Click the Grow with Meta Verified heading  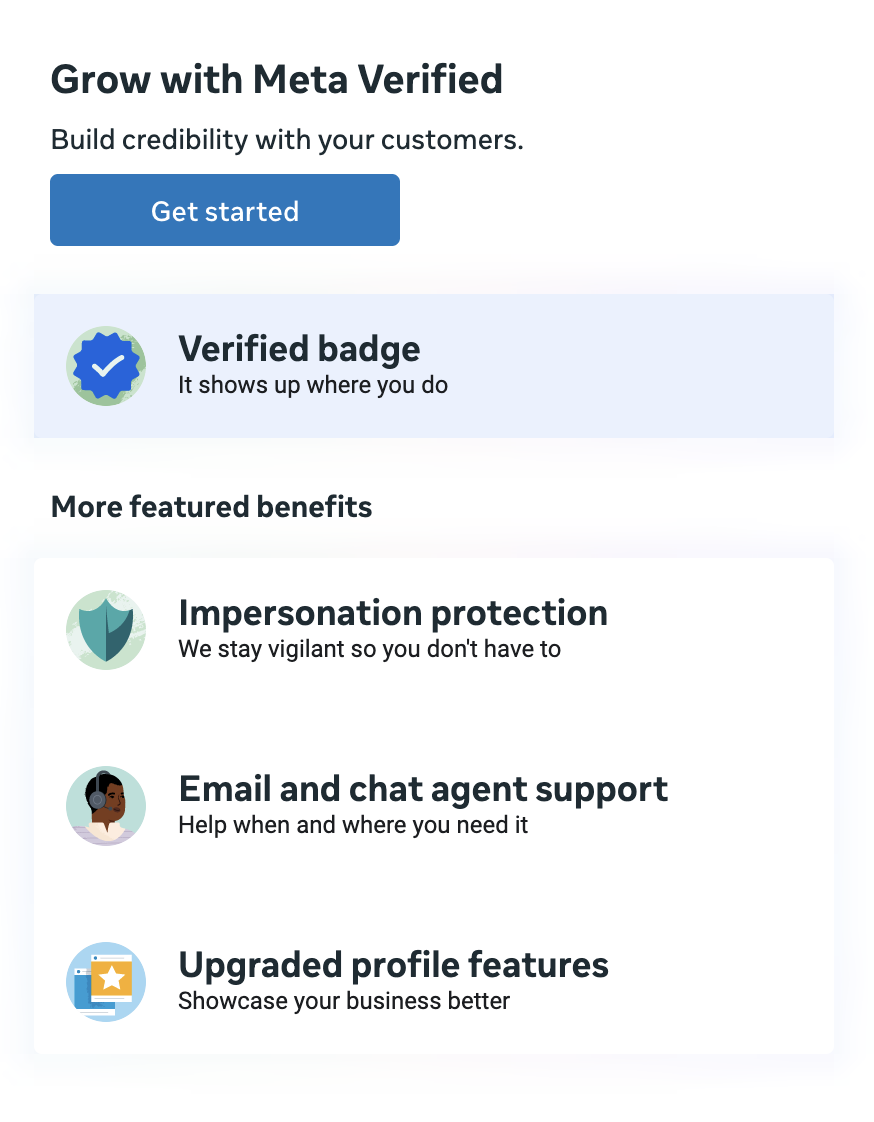276,79
